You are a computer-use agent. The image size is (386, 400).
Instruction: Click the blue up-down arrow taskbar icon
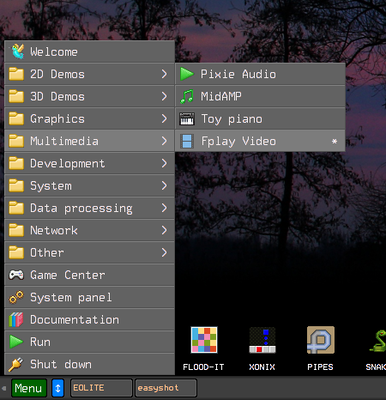pos(58,388)
